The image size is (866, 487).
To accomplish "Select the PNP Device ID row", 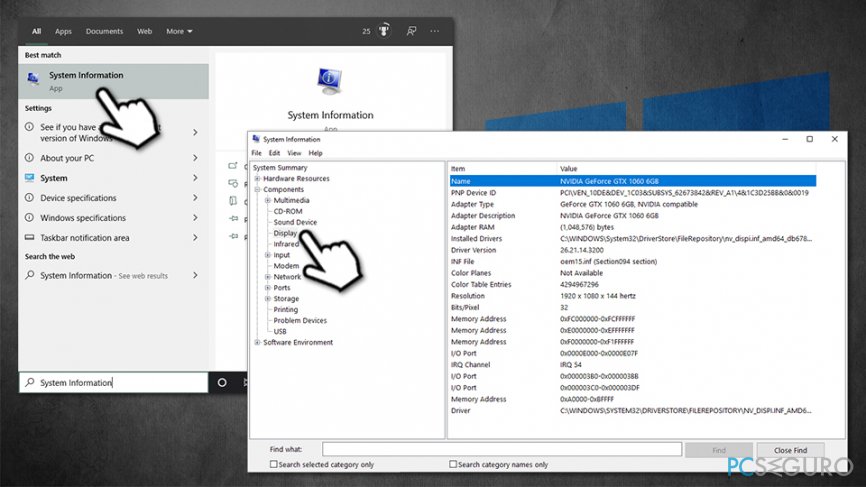I will 632,193.
